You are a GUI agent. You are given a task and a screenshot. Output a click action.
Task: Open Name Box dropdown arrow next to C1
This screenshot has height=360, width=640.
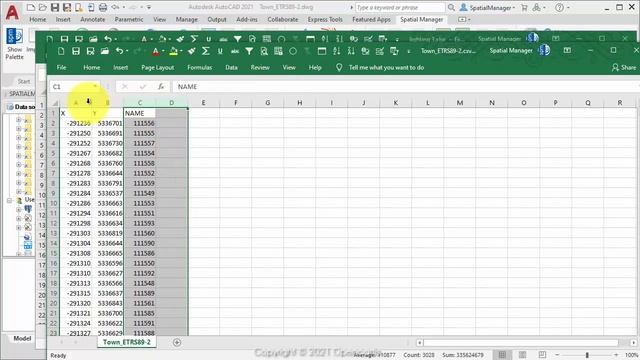[95, 87]
